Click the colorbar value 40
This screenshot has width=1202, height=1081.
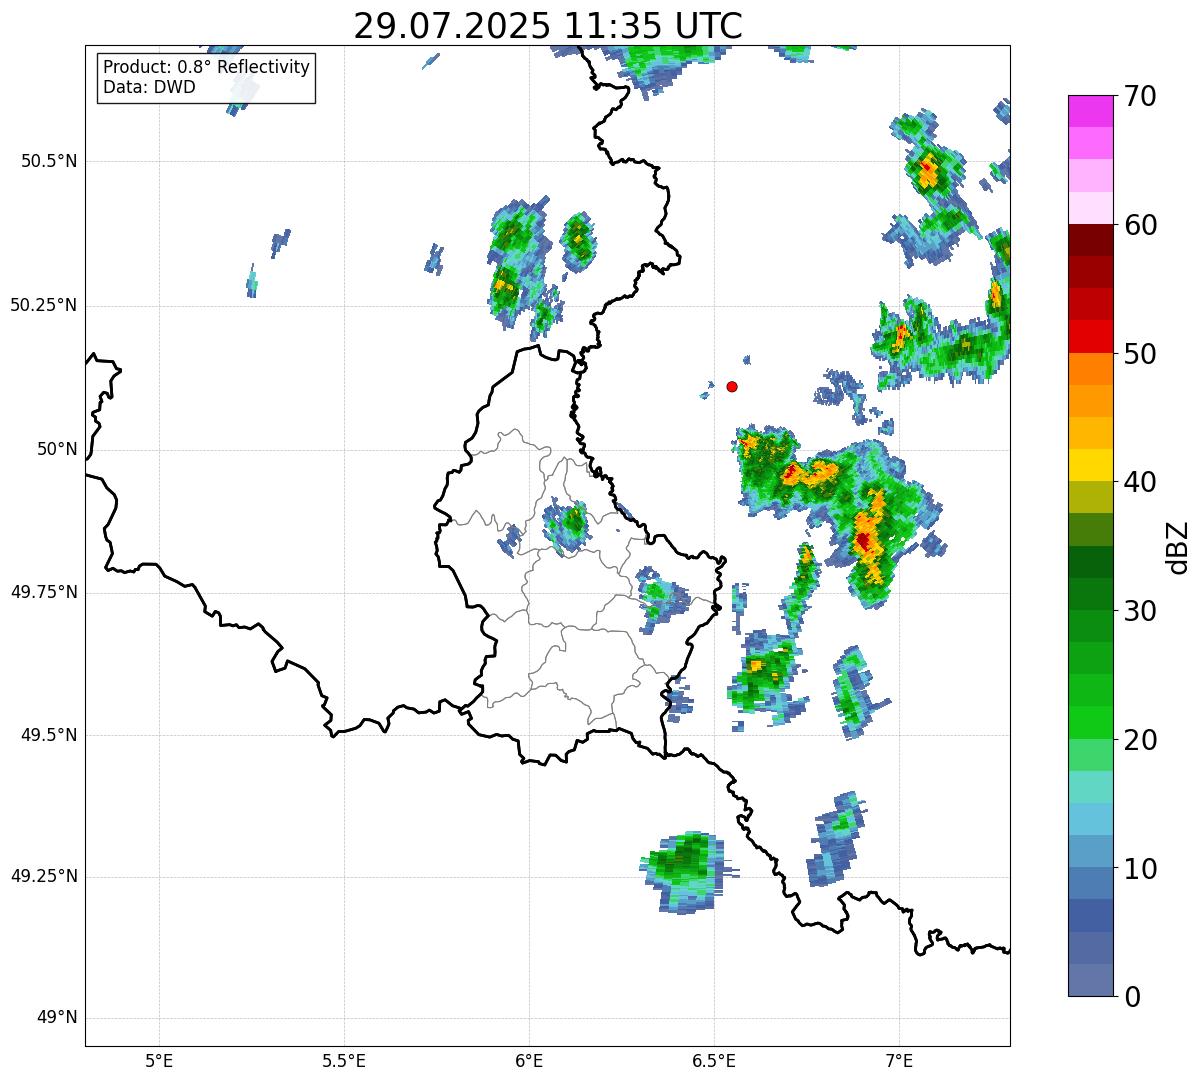pos(1140,482)
